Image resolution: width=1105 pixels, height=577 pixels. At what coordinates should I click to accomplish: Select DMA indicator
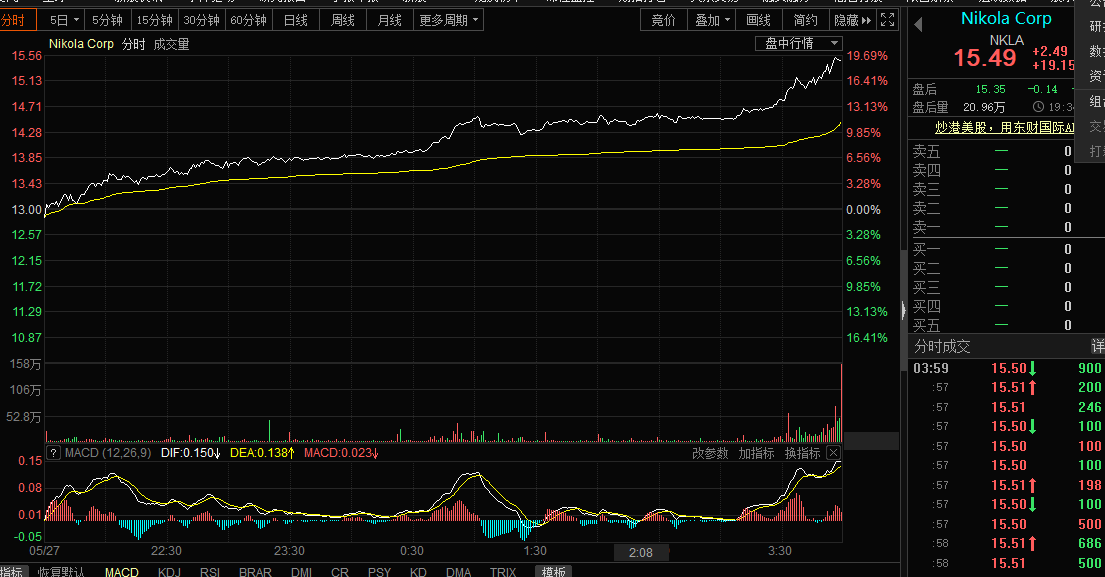point(458,571)
